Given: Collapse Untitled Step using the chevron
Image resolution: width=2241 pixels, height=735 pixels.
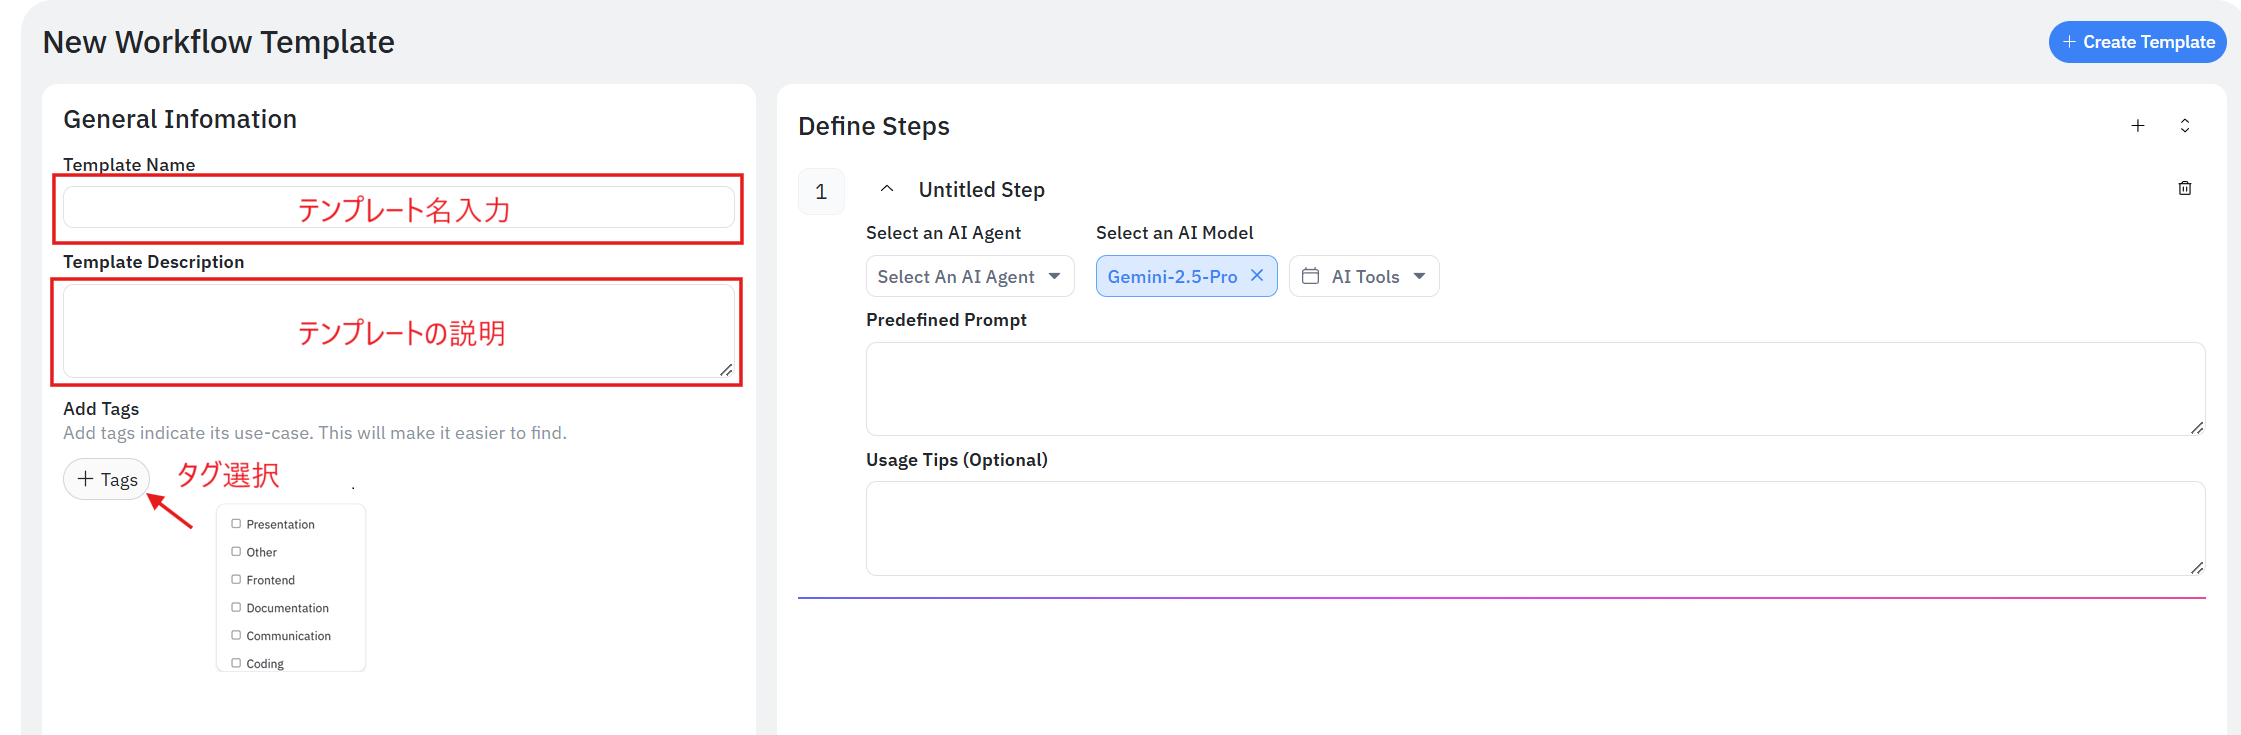Looking at the screenshot, I should click(886, 189).
